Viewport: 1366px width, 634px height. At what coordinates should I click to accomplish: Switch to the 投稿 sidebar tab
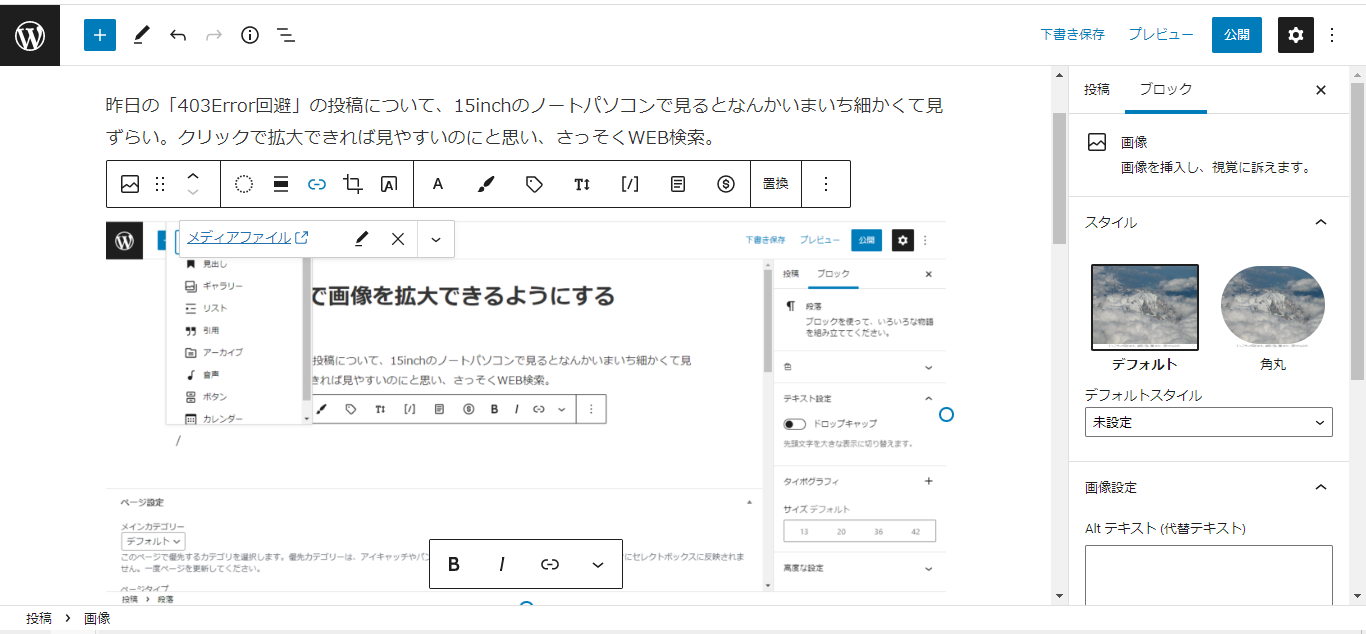tap(1096, 89)
